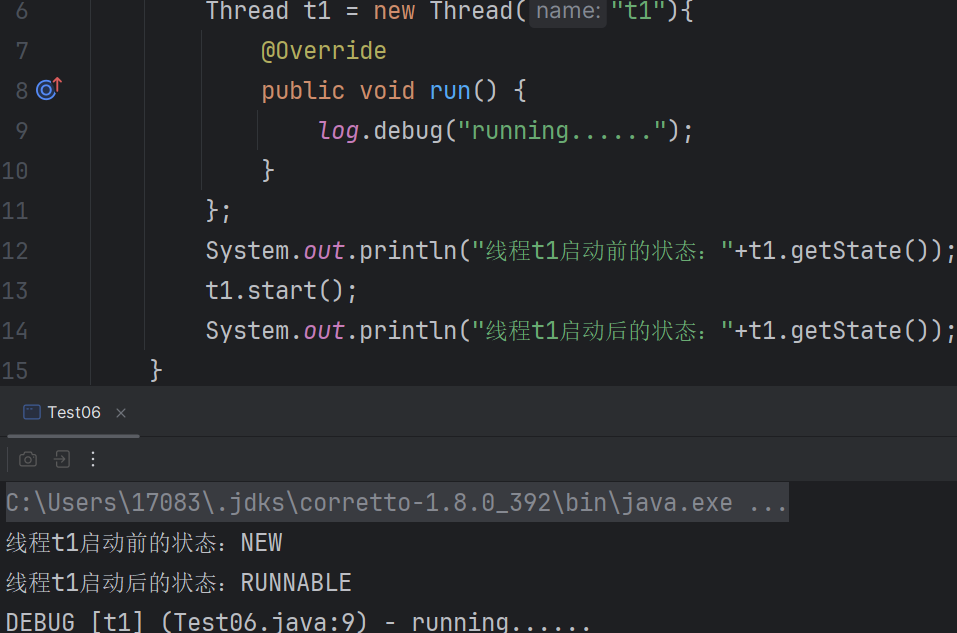
Task: Click the 'name:' parameter hint
Action: (x=567, y=12)
